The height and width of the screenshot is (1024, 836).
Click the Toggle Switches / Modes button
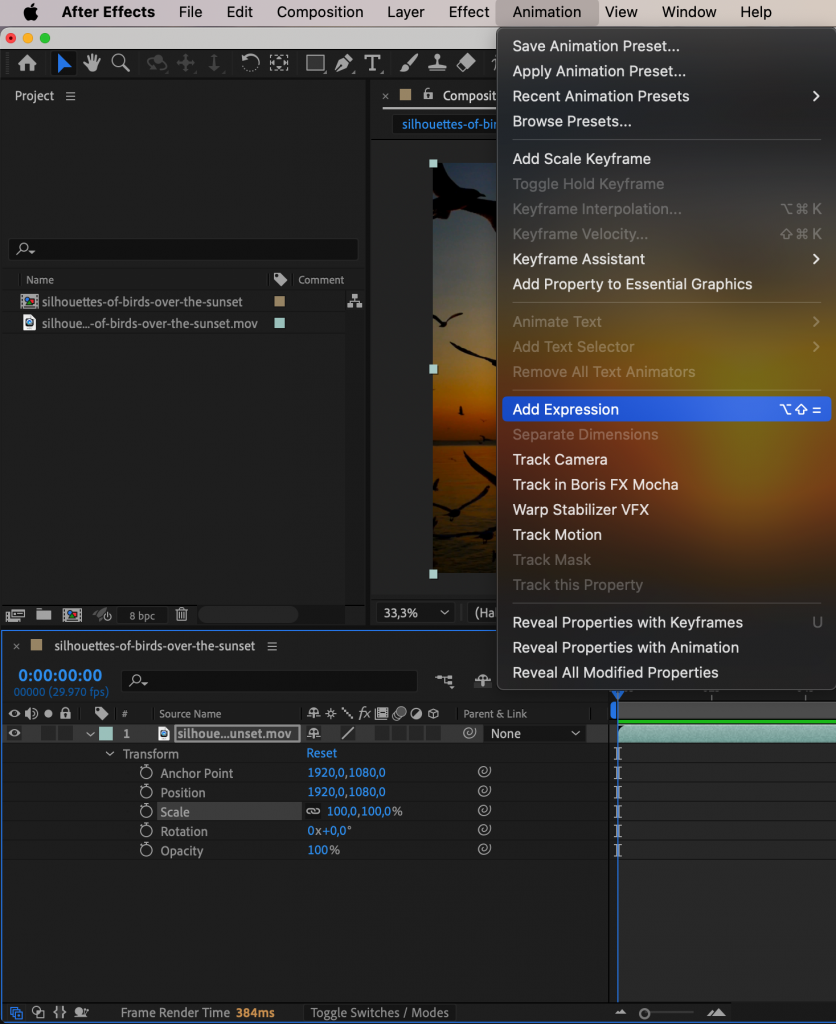click(x=379, y=1012)
